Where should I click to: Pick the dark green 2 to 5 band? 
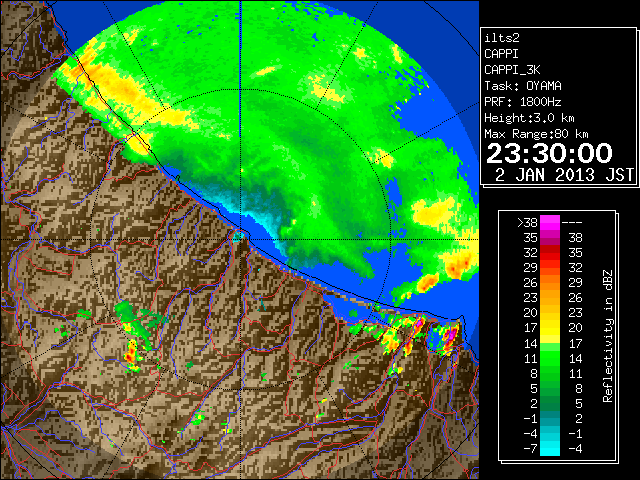[x=550, y=404]
